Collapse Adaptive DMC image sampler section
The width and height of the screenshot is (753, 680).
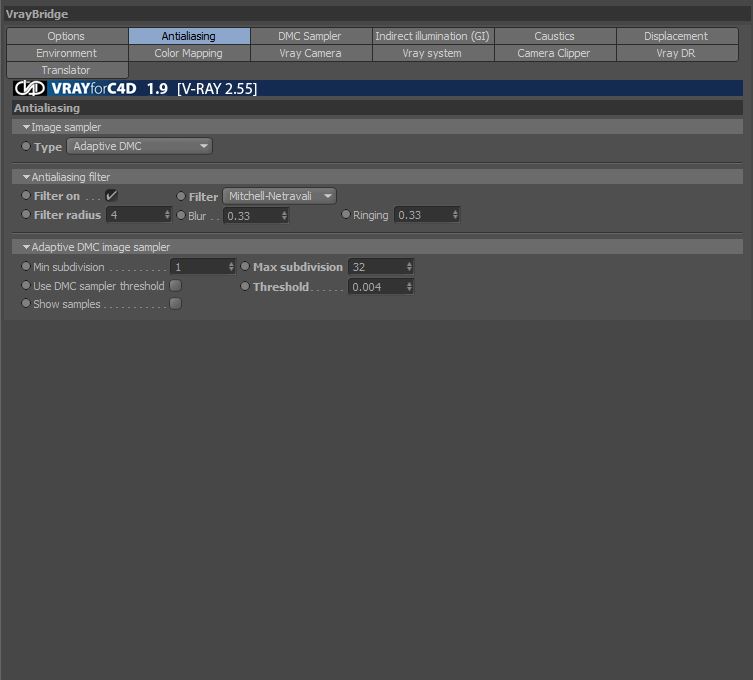[26, 247]
